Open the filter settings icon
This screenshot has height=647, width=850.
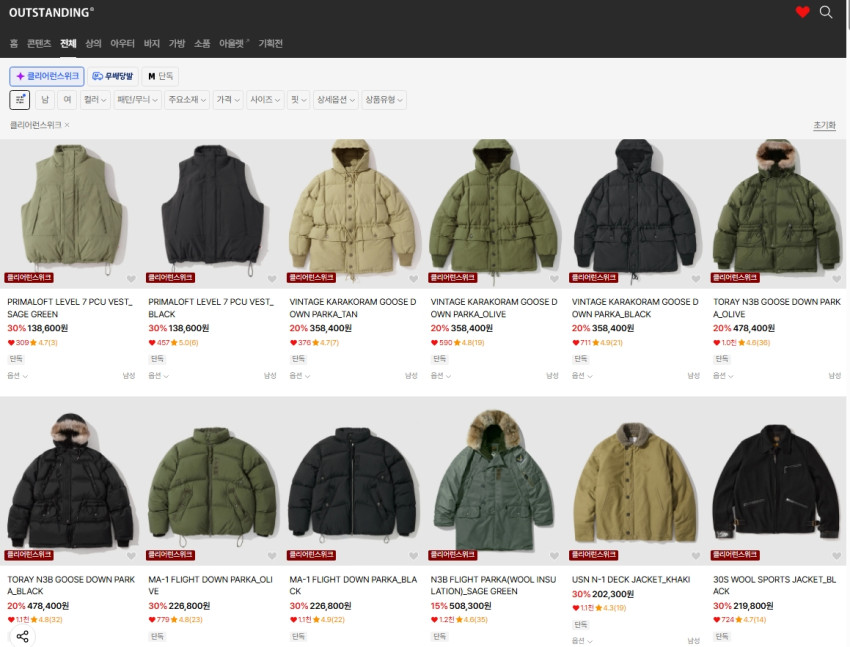(20, 100)
